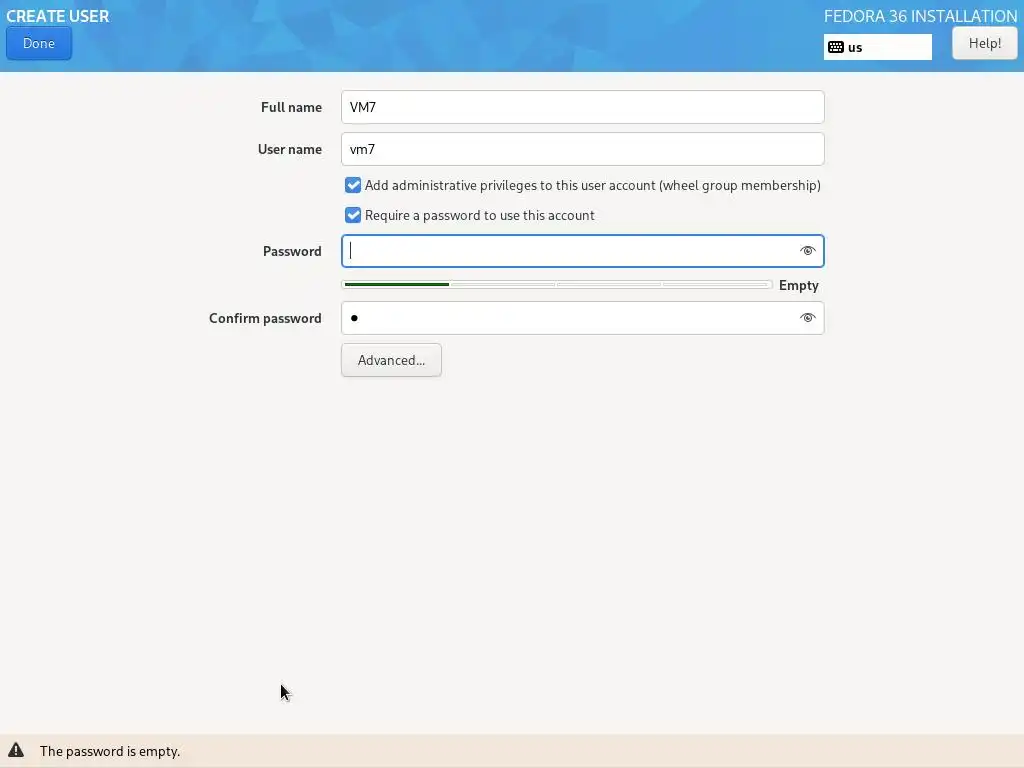Image resolution: width=1024 pixels, height=768 pixels.
Task: Toggle the administrative privileges checkbox
Action: click(353, 185)
